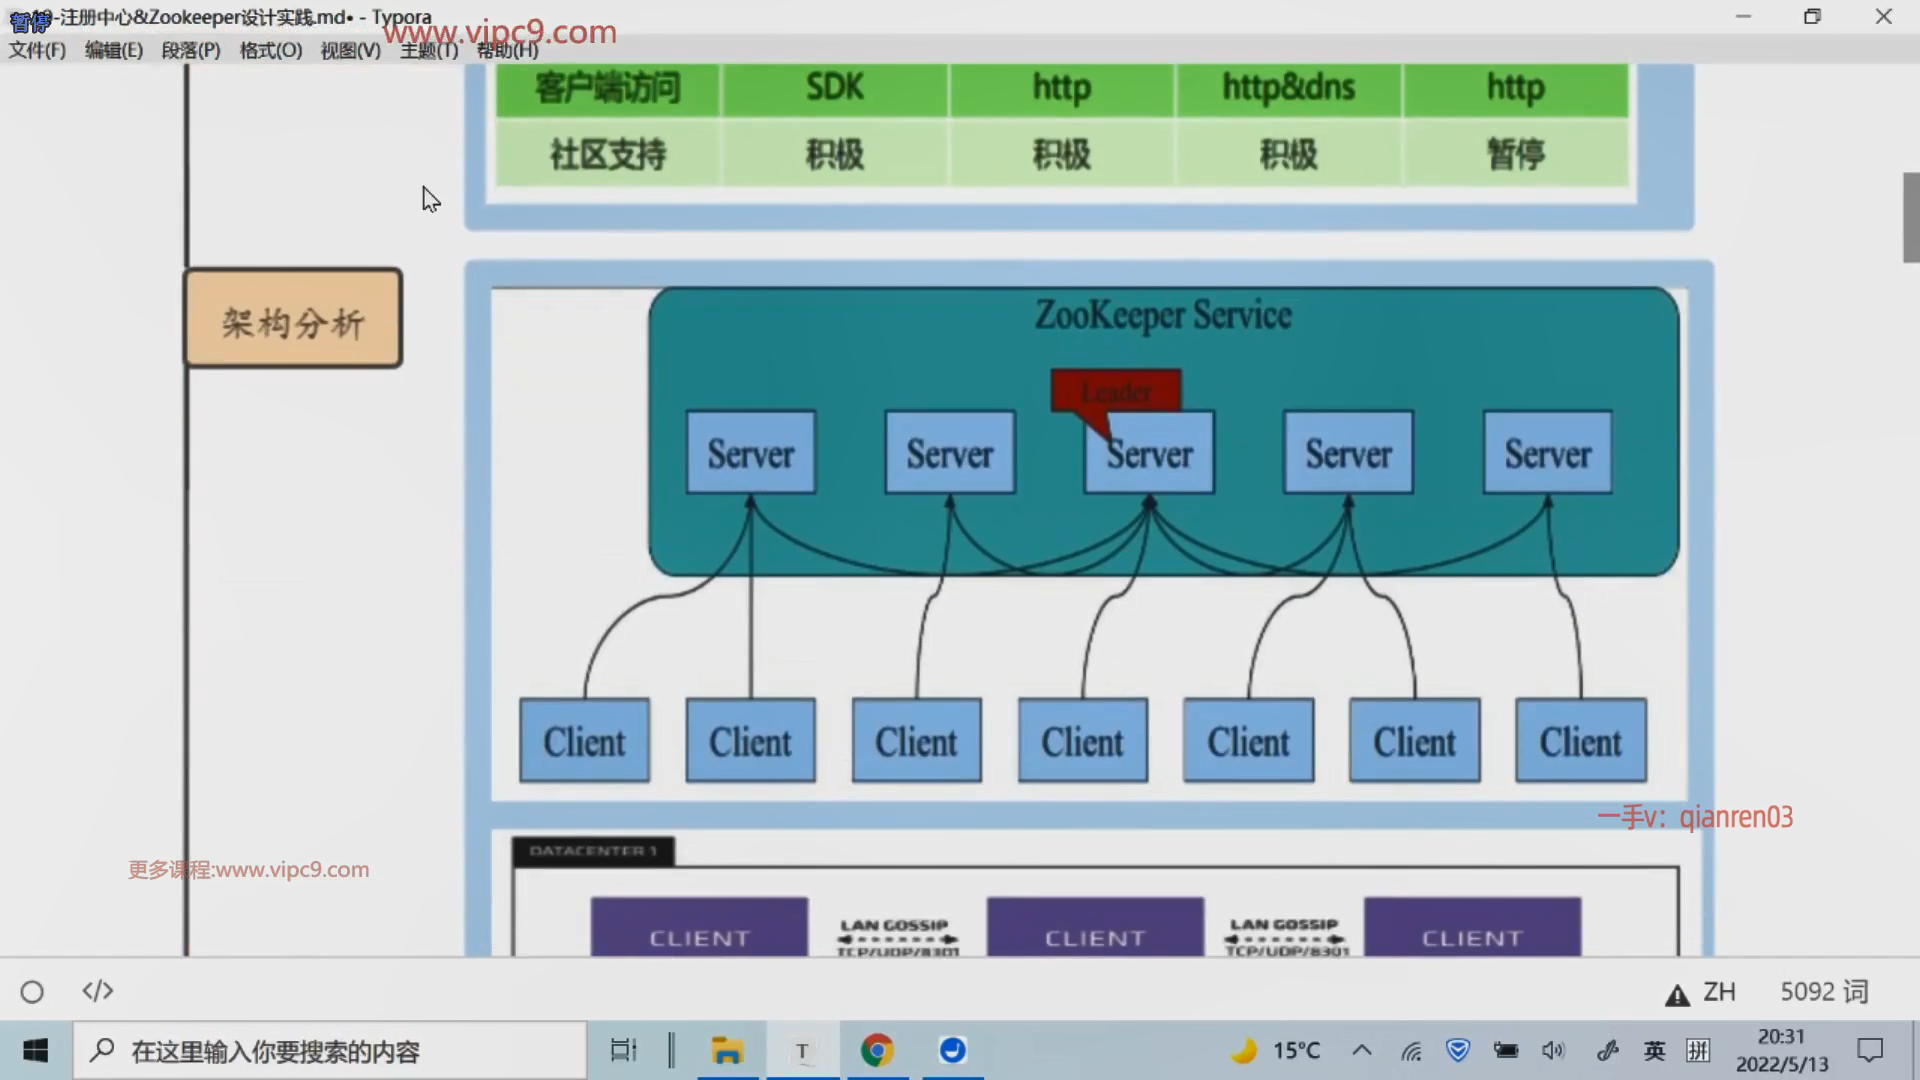Click the 架构分析 mind map node
The height and width of the screenshot is (1080, 1920).
point(293,318)
